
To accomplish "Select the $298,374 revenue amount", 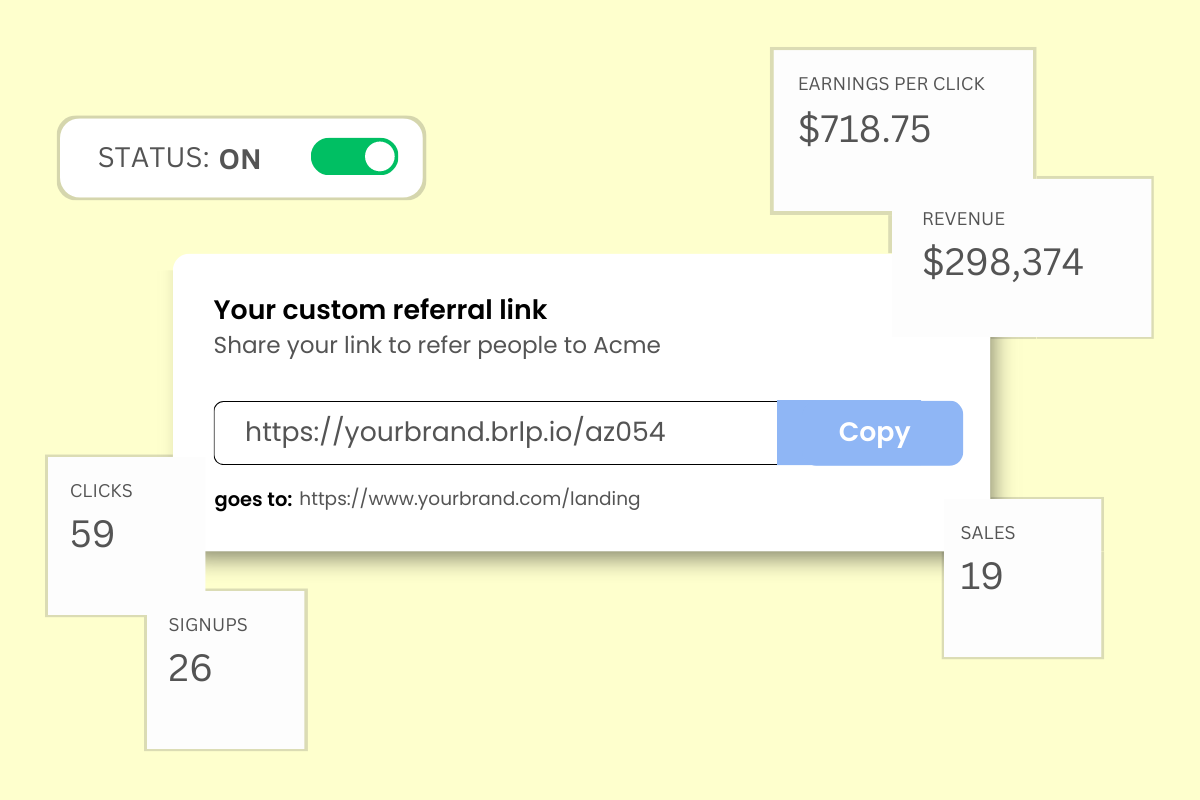I will coord(1002,262).
